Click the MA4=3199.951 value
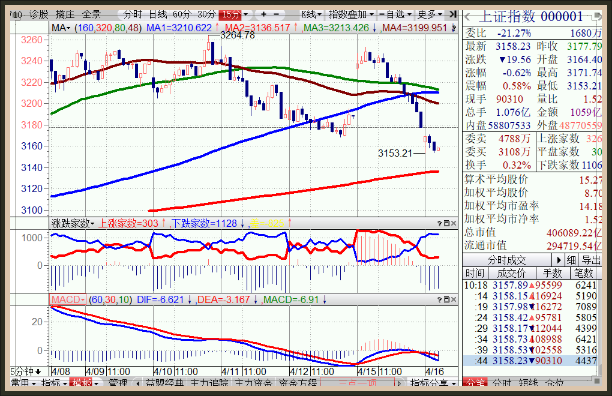 coord(415,28)
